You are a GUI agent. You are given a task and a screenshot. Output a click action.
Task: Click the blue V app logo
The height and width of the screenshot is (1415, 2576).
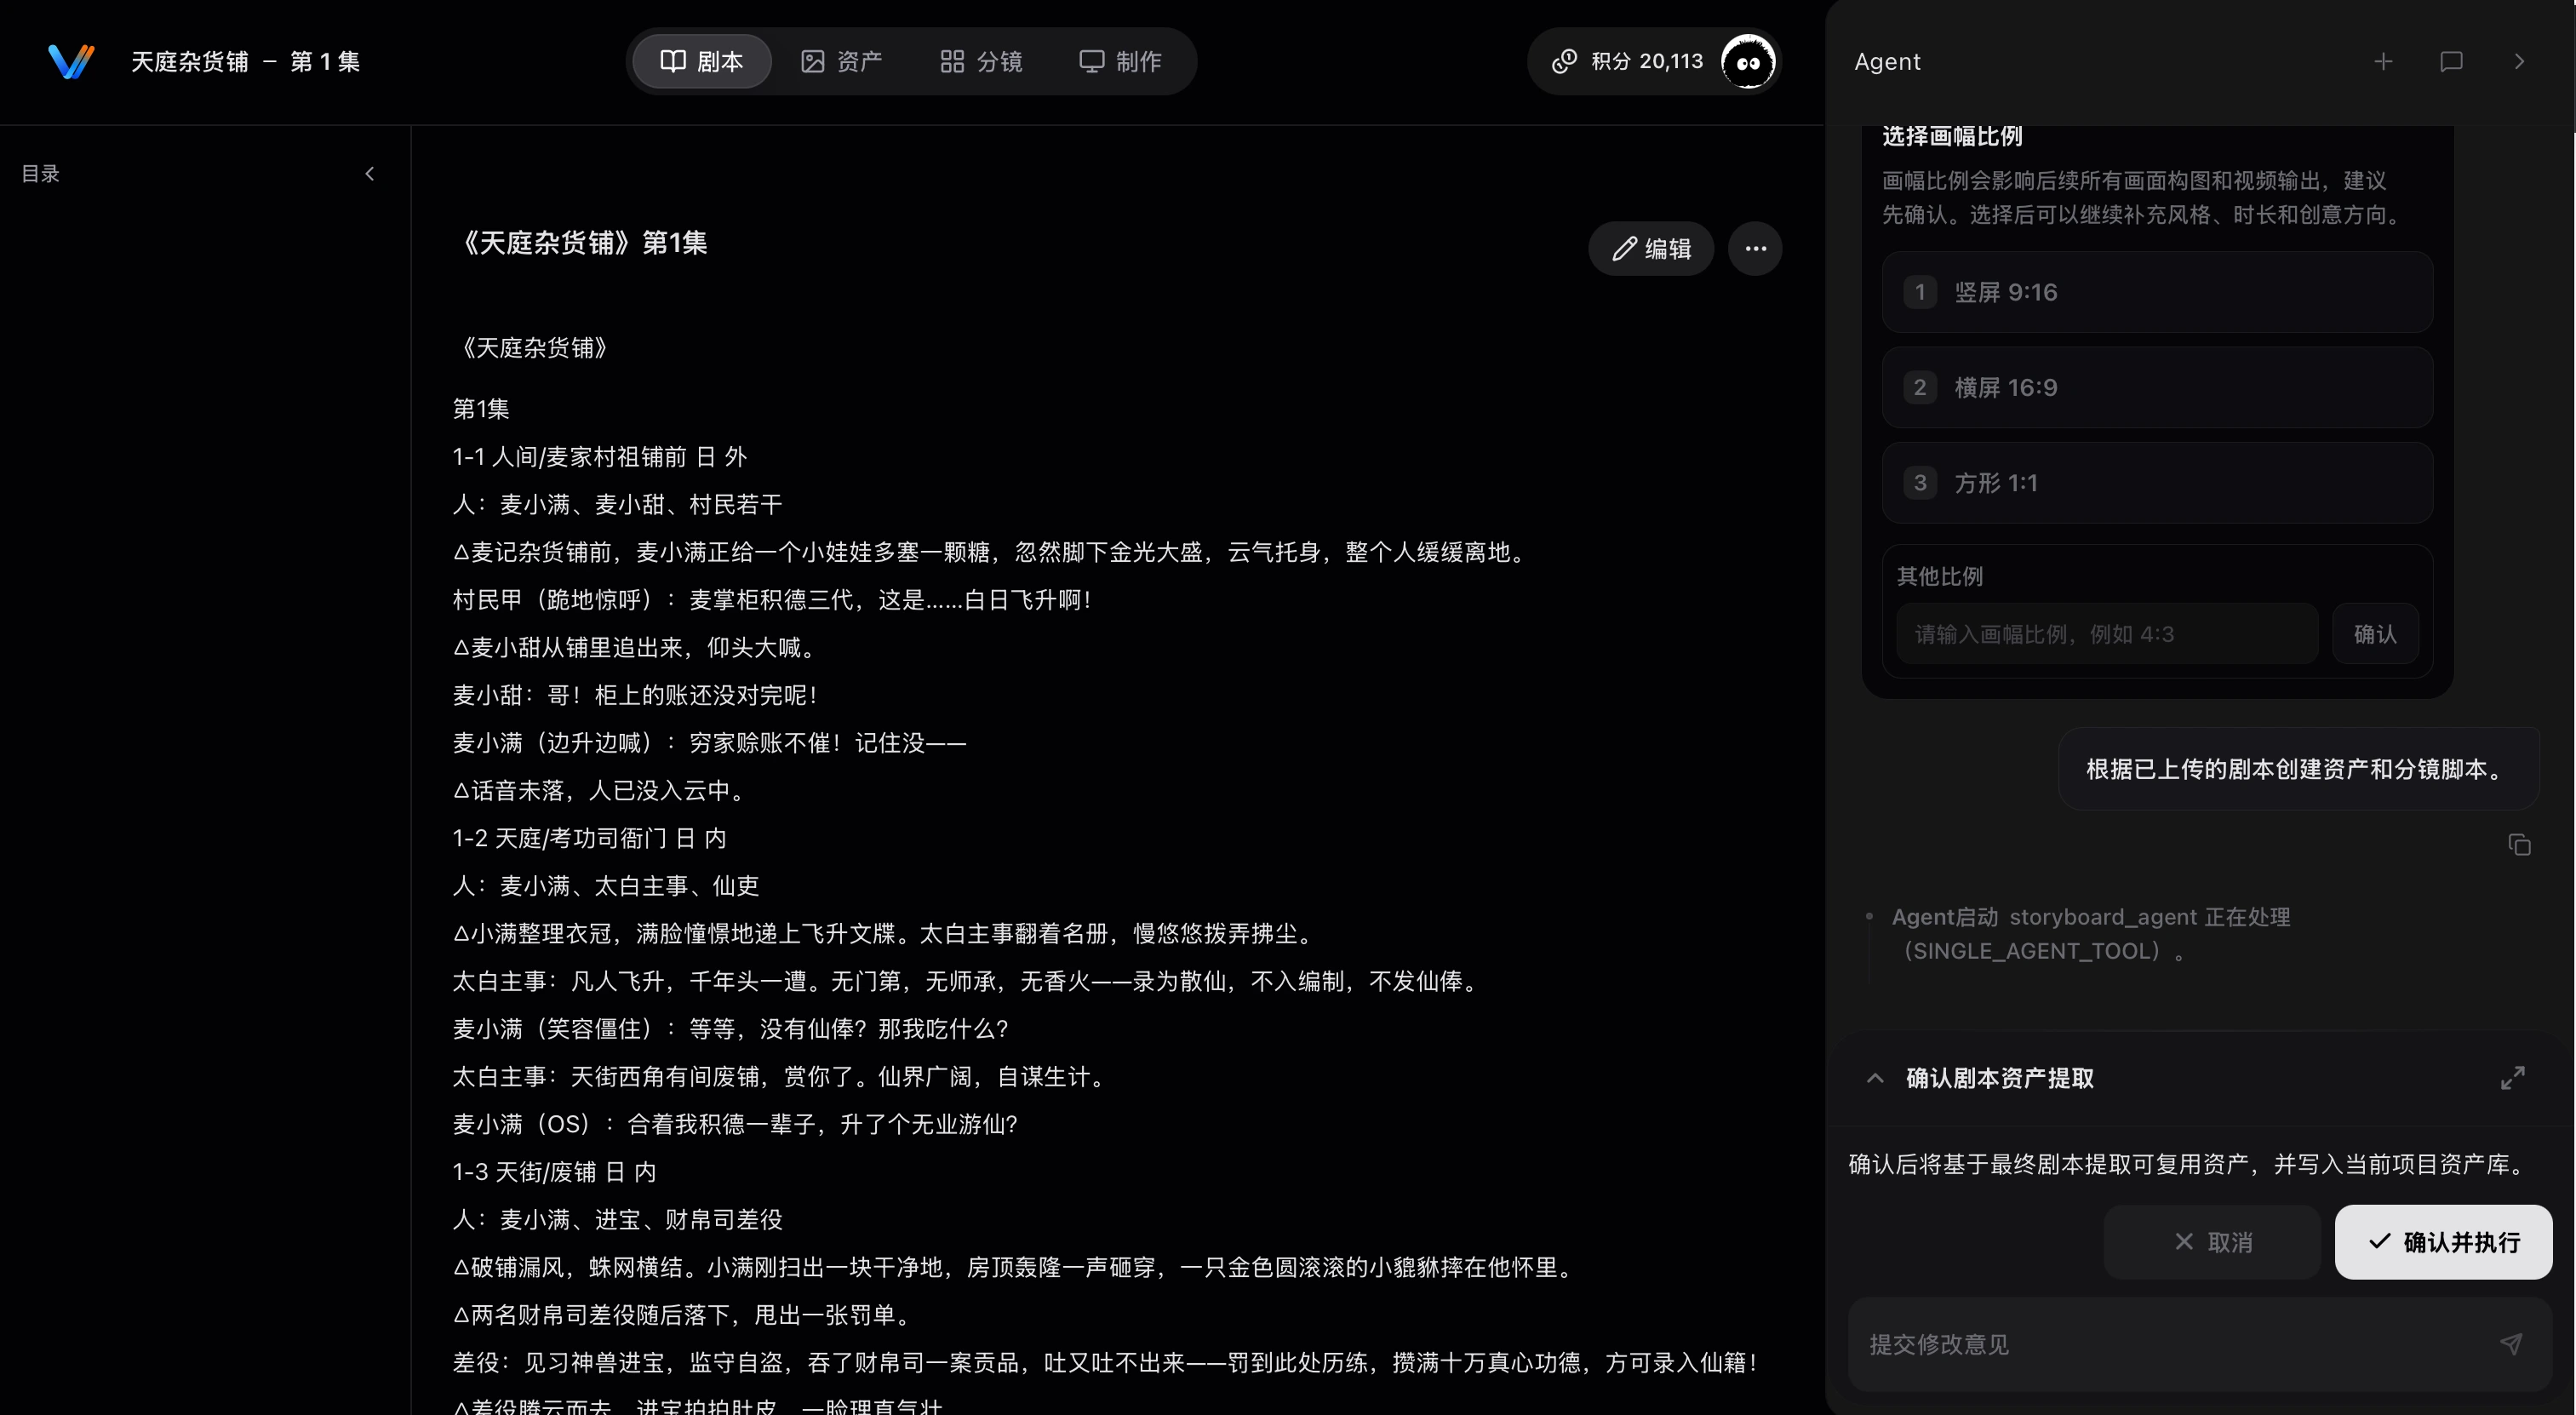[71, 61]
